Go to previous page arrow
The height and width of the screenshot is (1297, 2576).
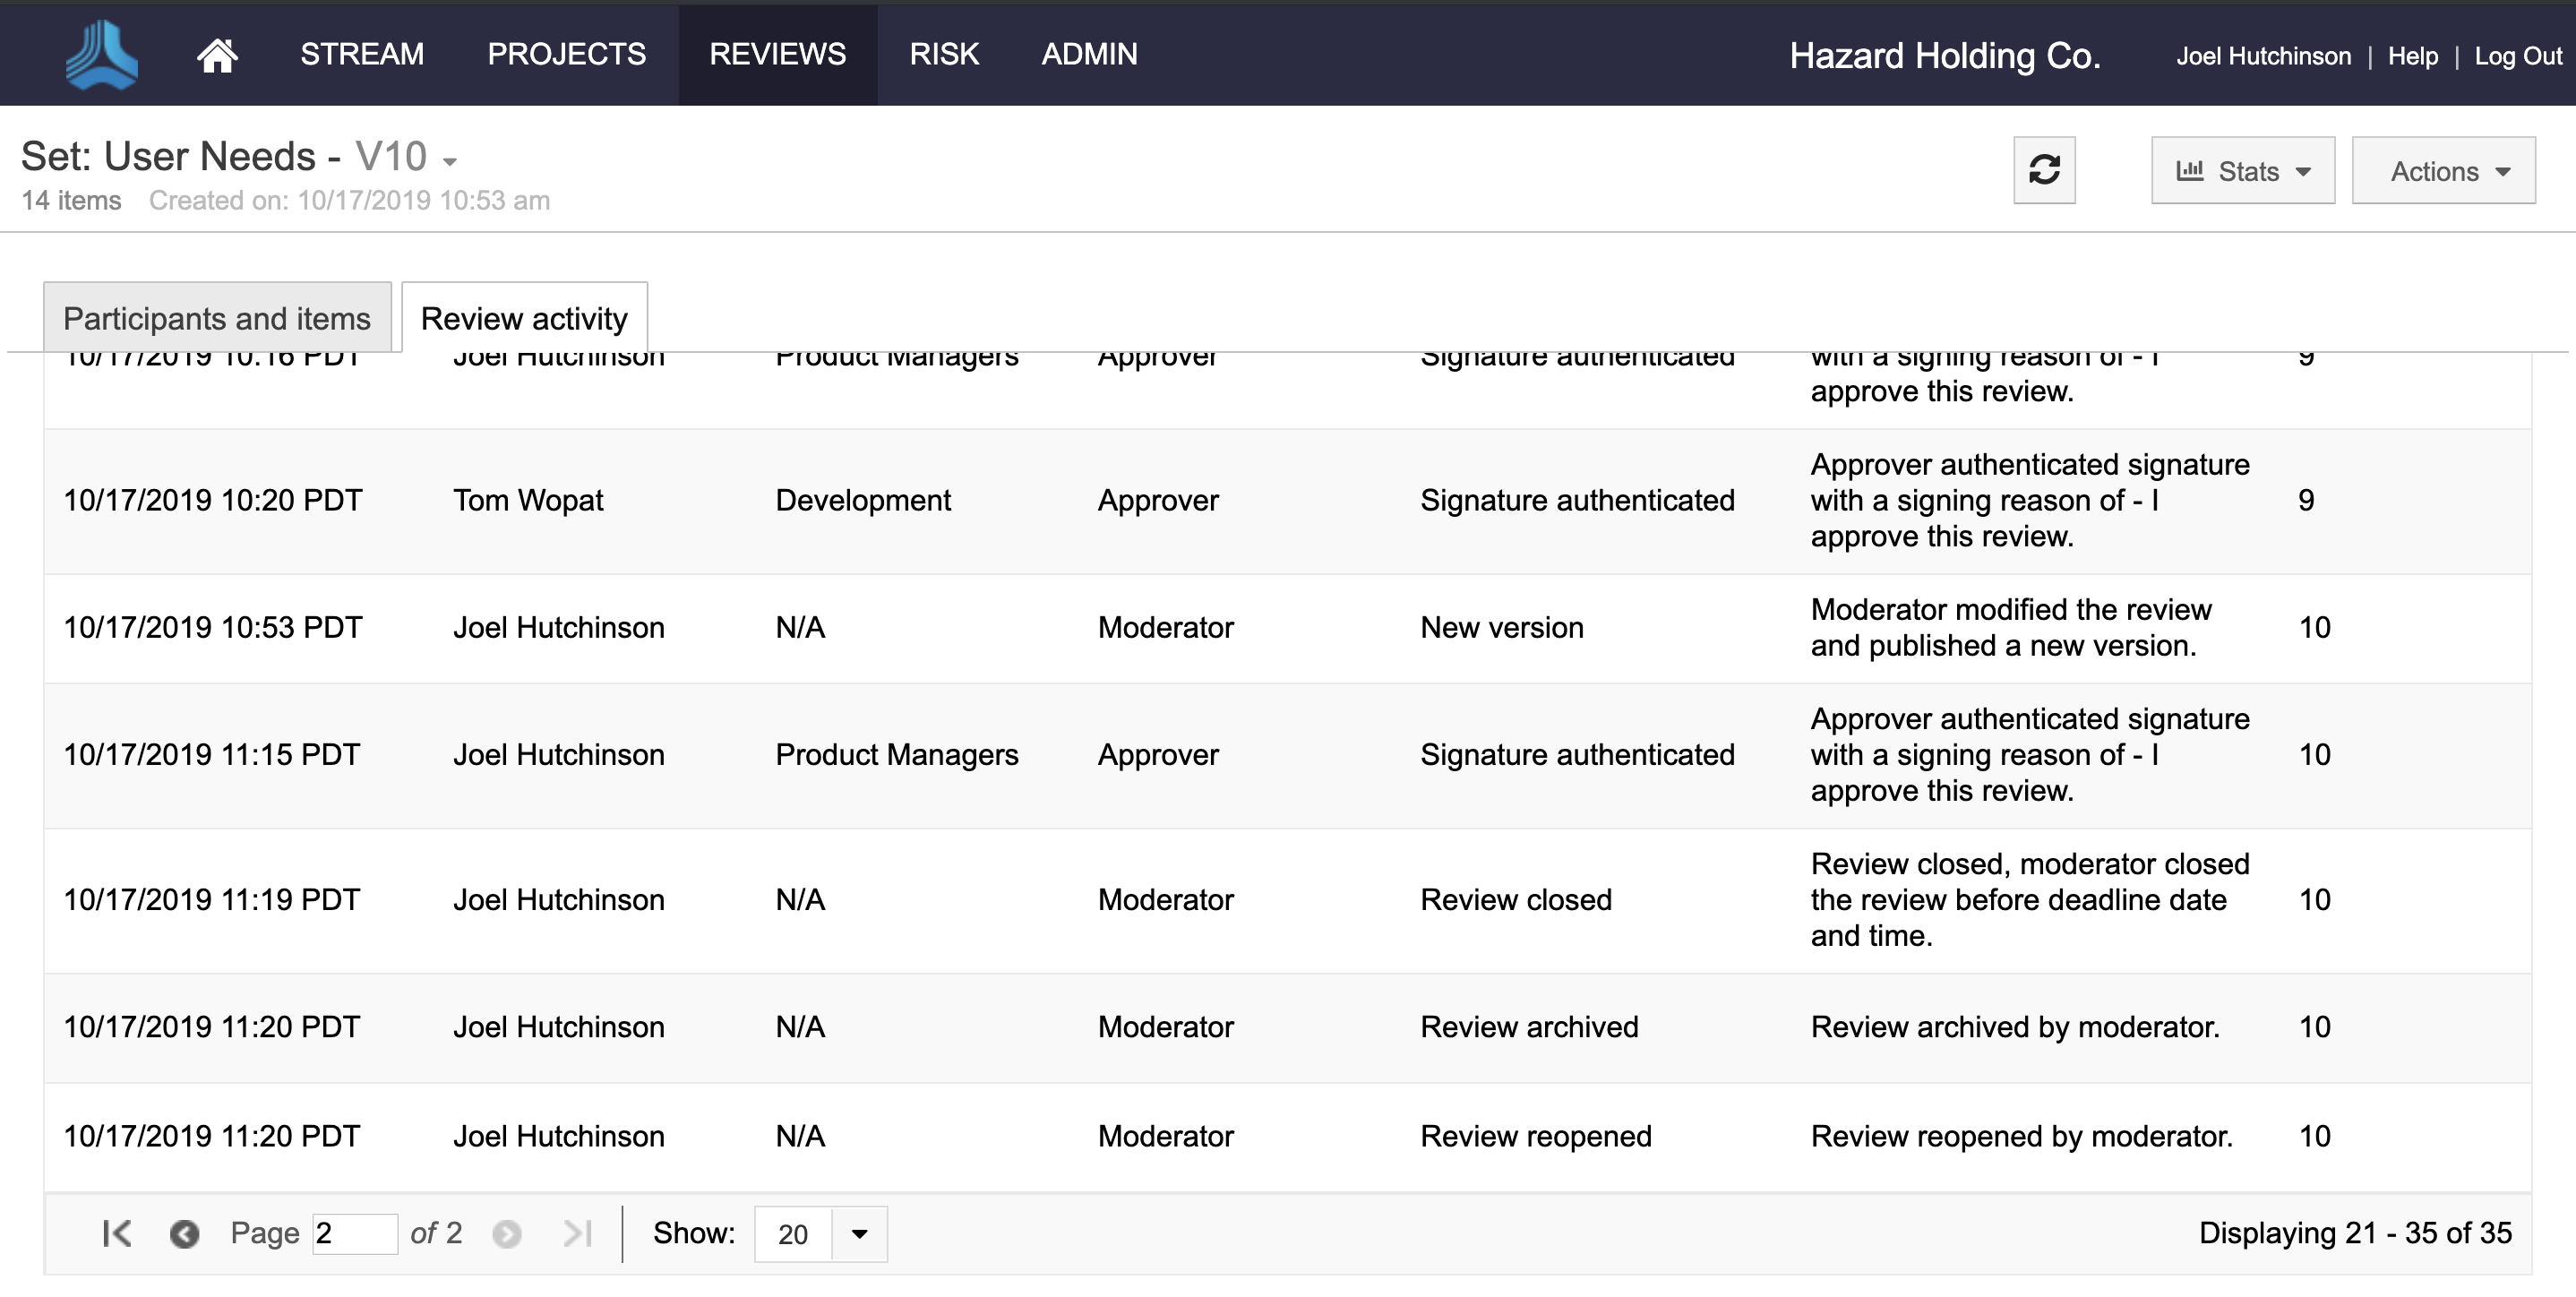click(x=184, y=1234)
